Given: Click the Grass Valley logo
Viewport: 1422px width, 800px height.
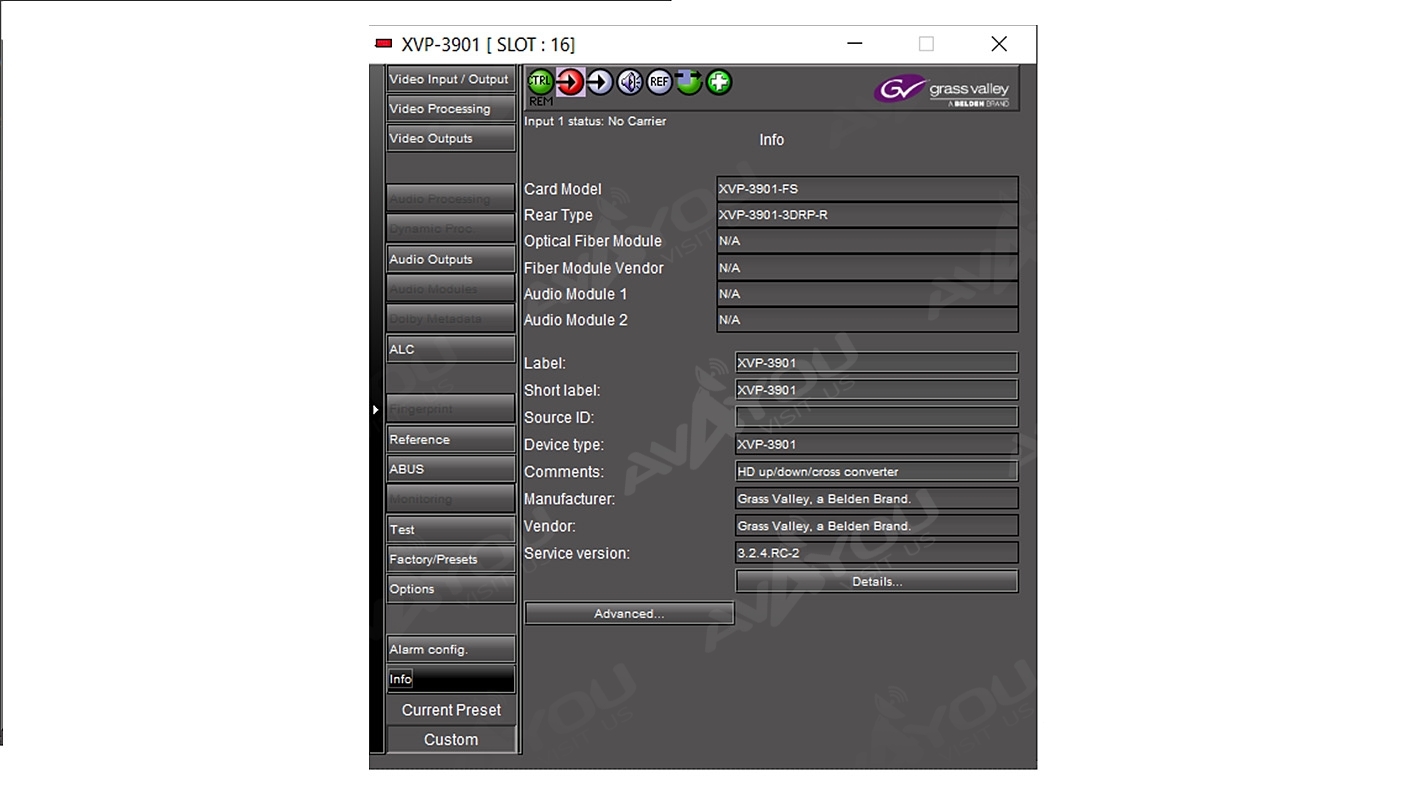Looking at the screenshot, I should click(x=942, y=90).
